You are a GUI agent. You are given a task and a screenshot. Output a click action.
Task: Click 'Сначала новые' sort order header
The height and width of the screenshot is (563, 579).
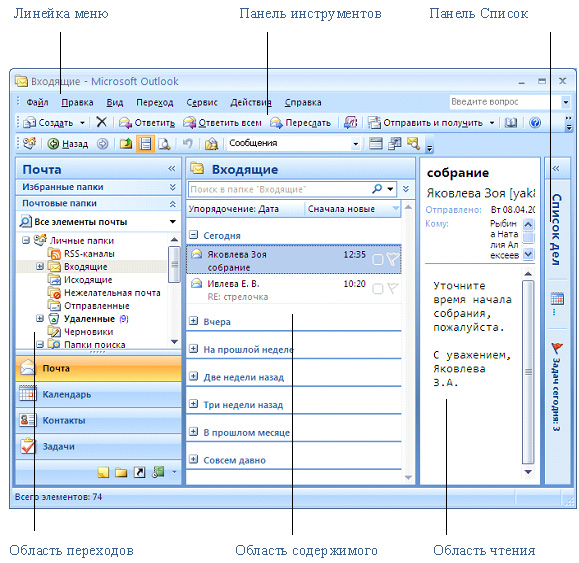(x=352, y=209)
